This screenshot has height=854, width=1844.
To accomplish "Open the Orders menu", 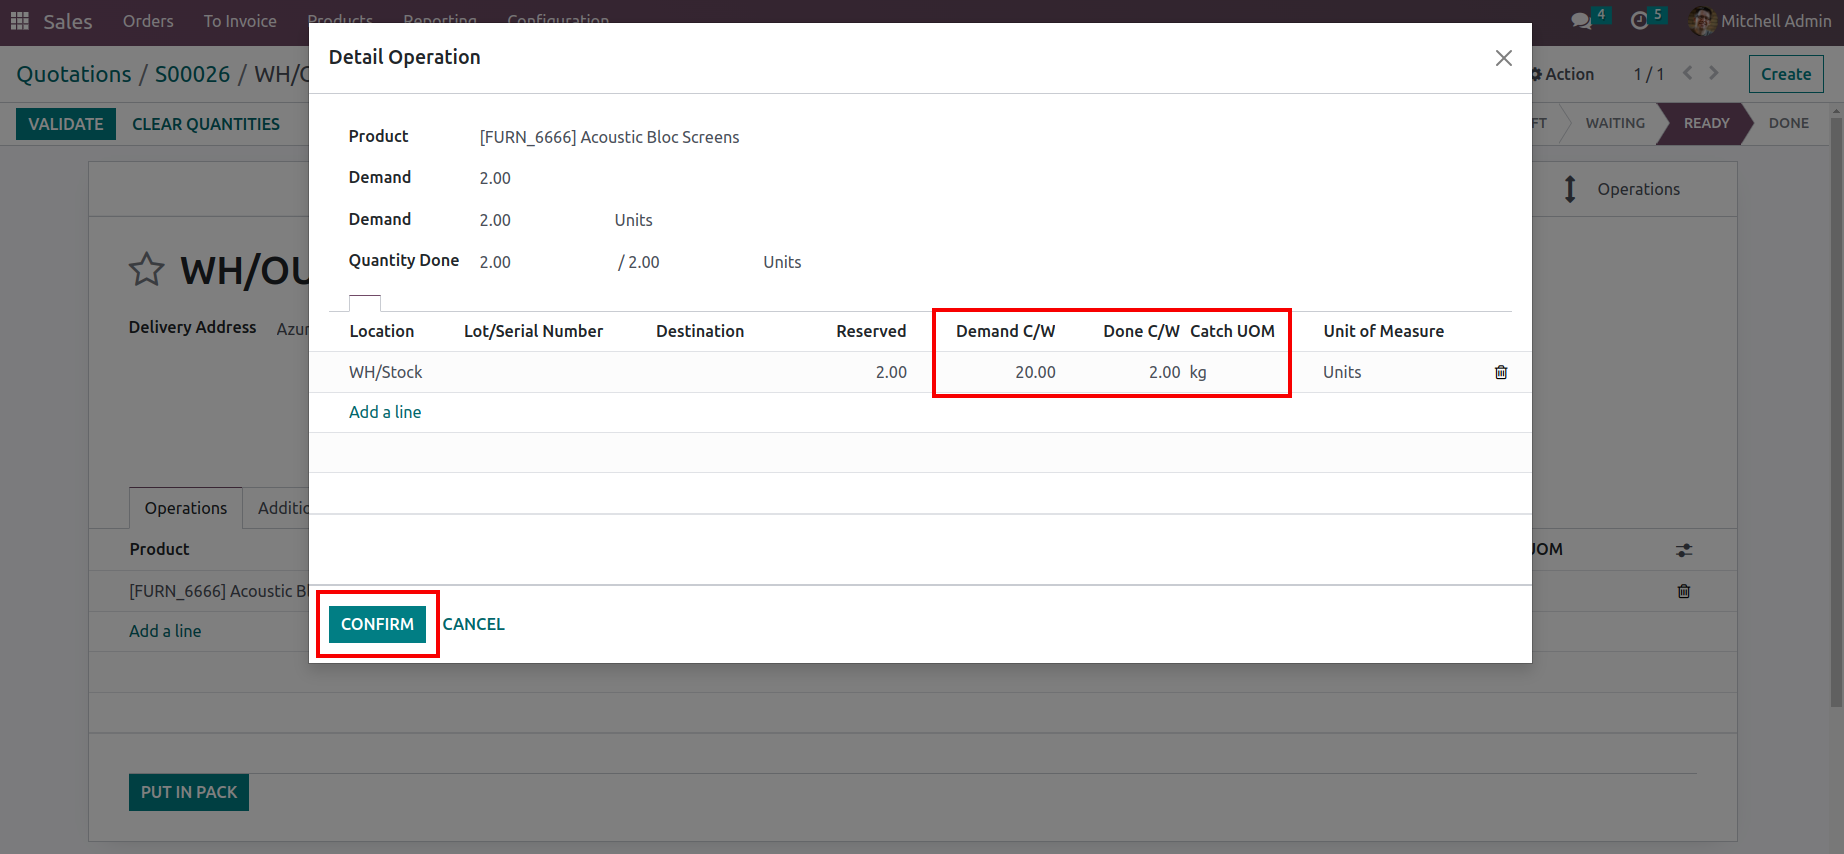I will [148, 21].
